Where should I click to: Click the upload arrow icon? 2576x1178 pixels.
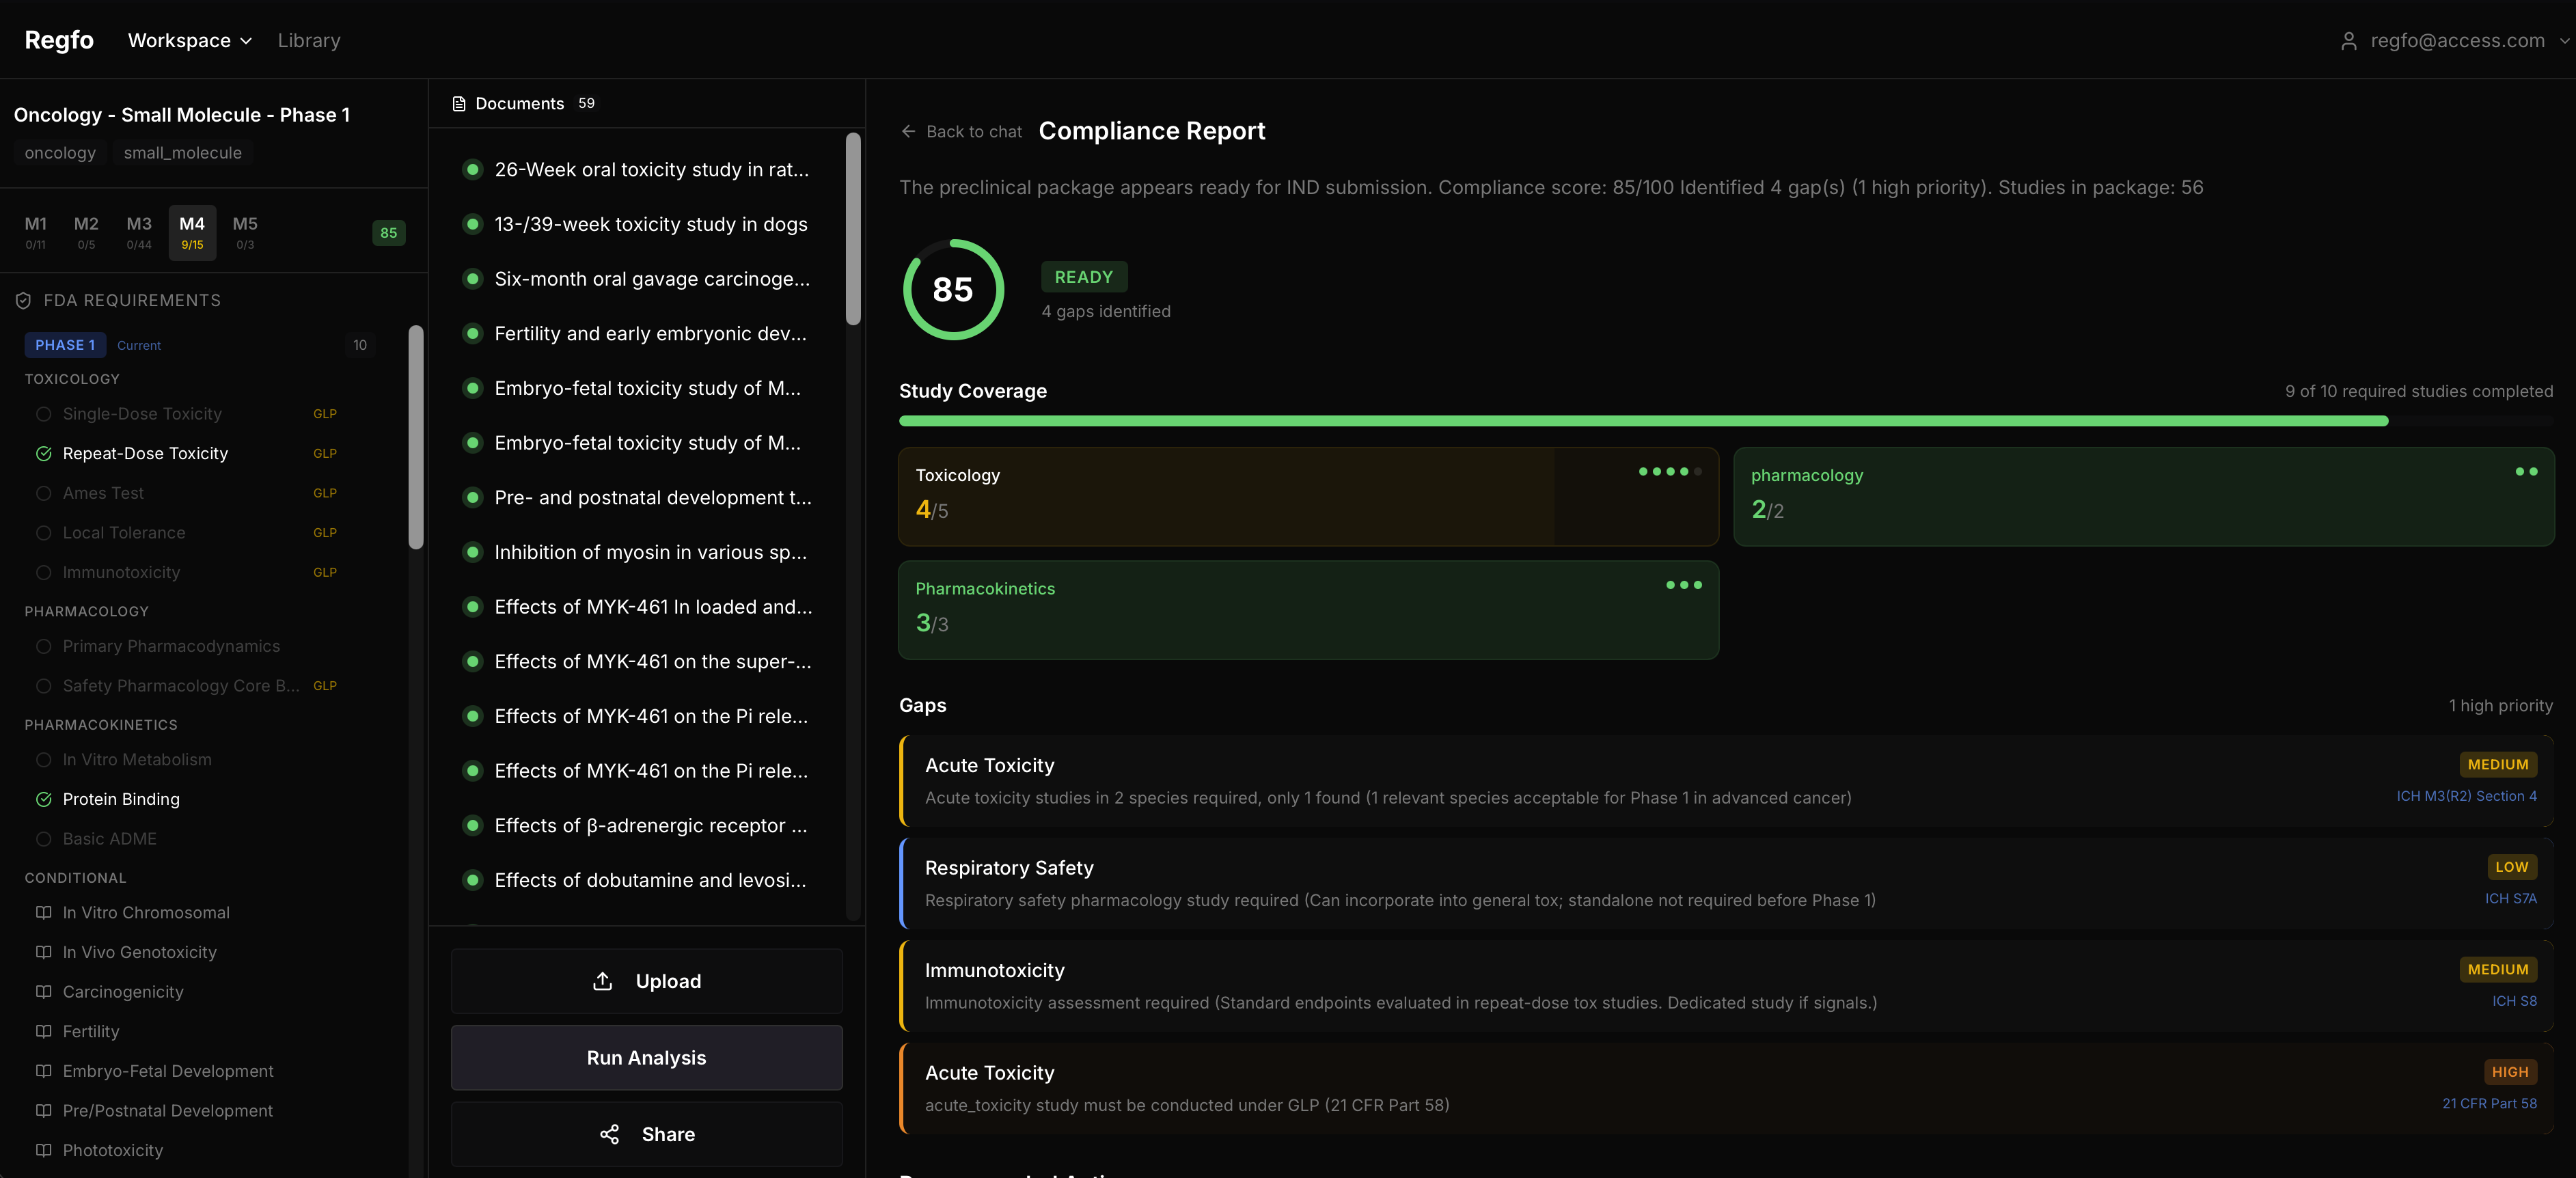tap(602, 981)
